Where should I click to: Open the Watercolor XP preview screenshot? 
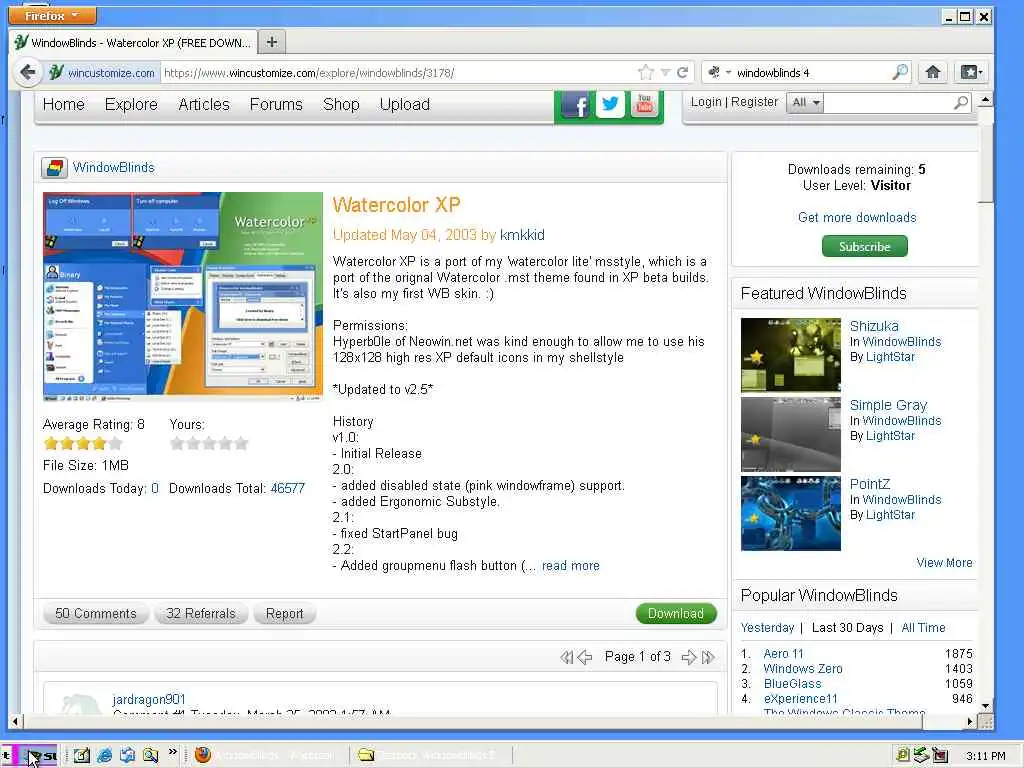(183, 296)
